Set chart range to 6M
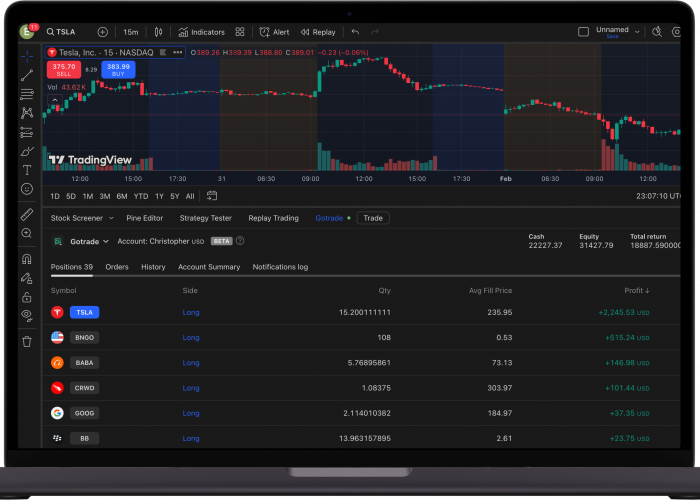Screen dimensions: 700x500 (x=122, y=196)
